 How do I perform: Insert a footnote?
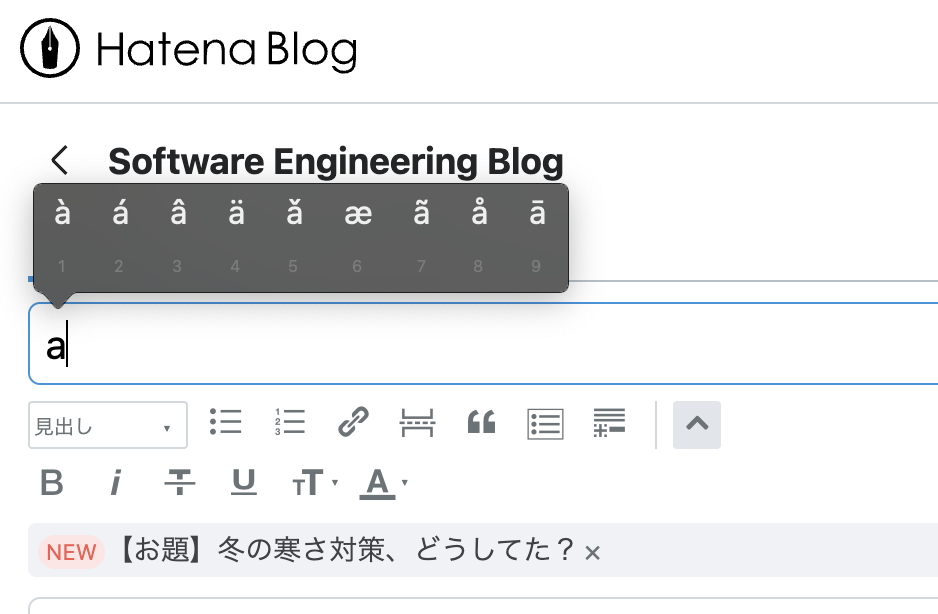pyautogui.click(x=609, y=423)
